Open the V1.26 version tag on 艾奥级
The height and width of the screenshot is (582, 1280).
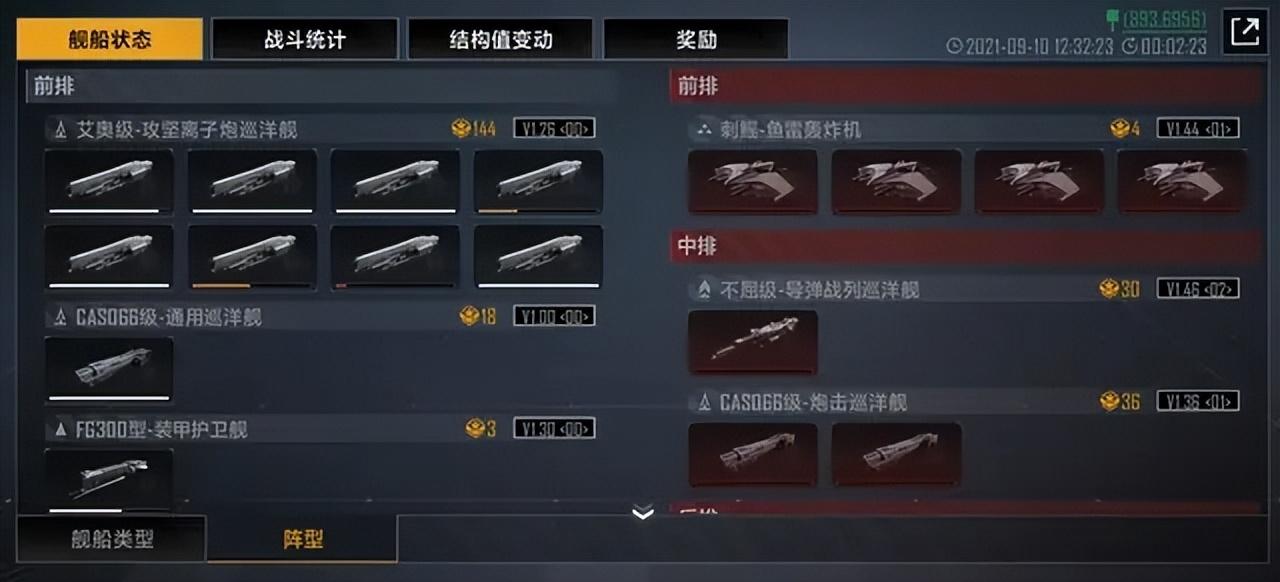click(554, 128)
